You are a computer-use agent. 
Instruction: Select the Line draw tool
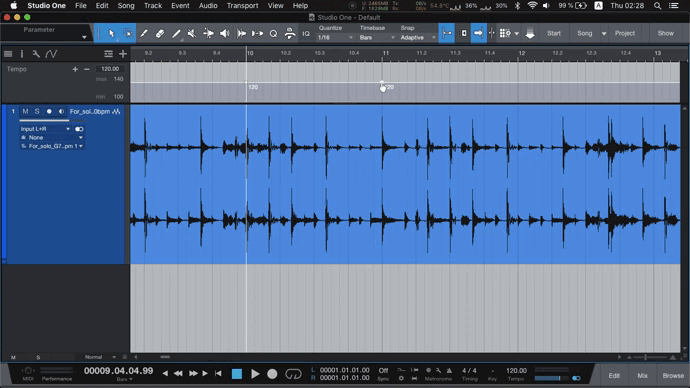[x=176, y=33]
